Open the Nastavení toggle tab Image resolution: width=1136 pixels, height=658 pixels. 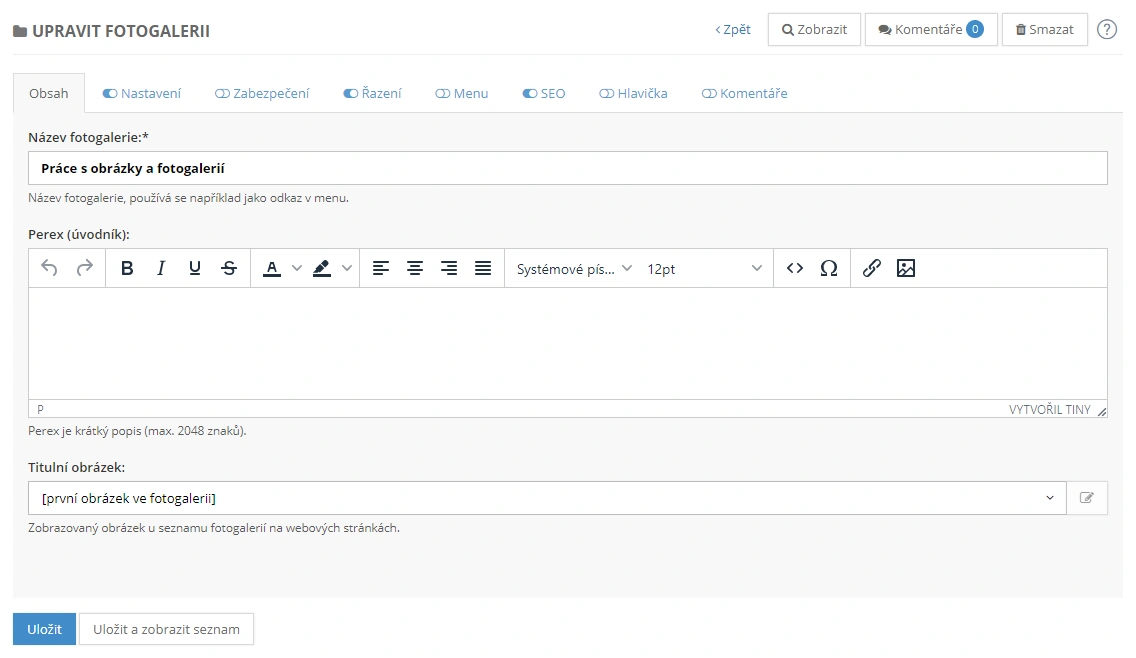pos(142,93)
